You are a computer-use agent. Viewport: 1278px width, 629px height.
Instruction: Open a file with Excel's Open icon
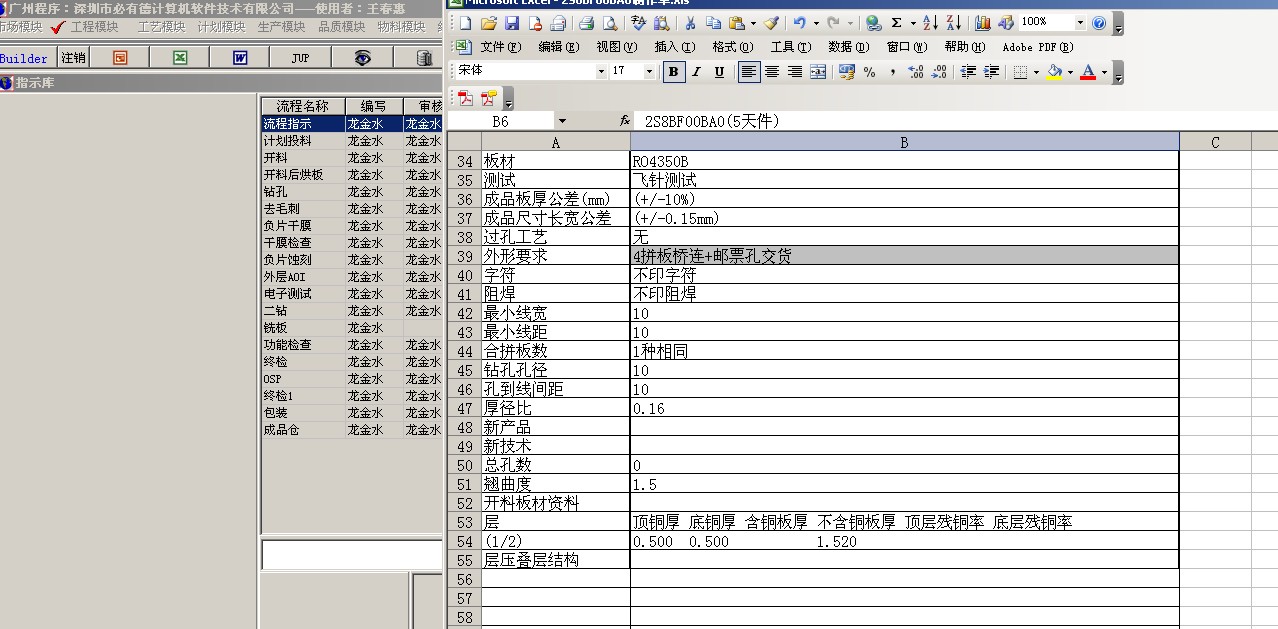488,22
